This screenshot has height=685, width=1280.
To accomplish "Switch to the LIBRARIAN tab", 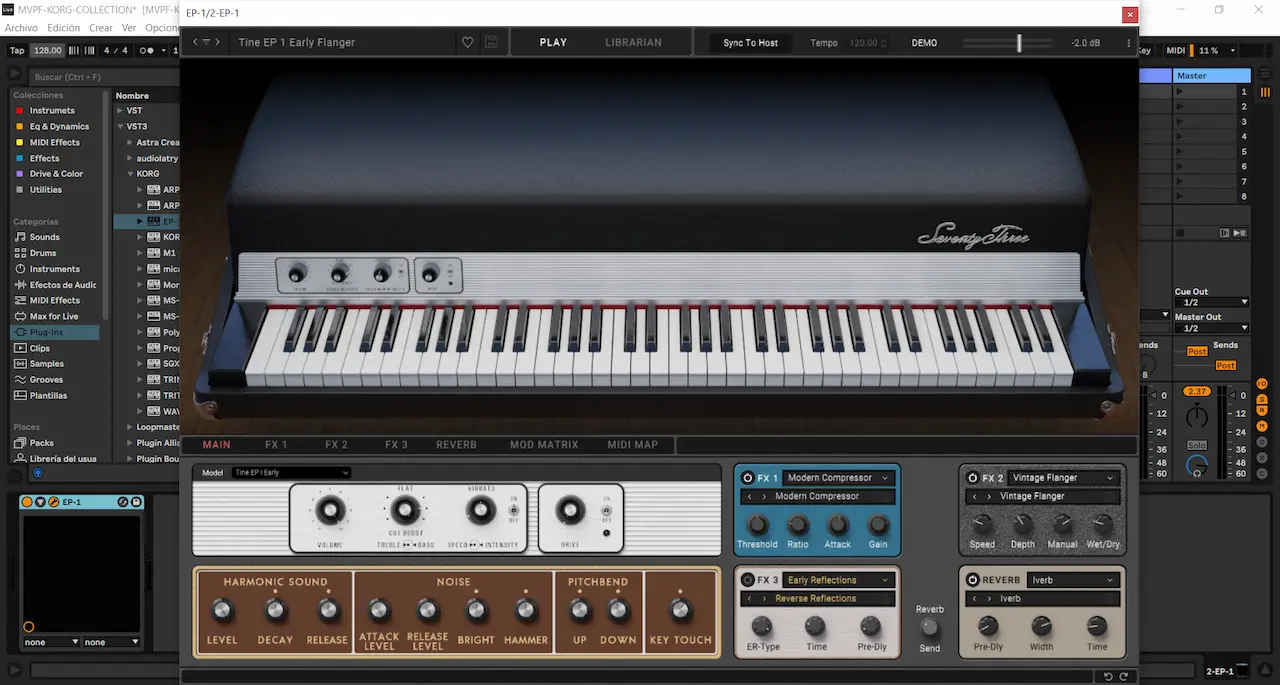I will 633,43.
